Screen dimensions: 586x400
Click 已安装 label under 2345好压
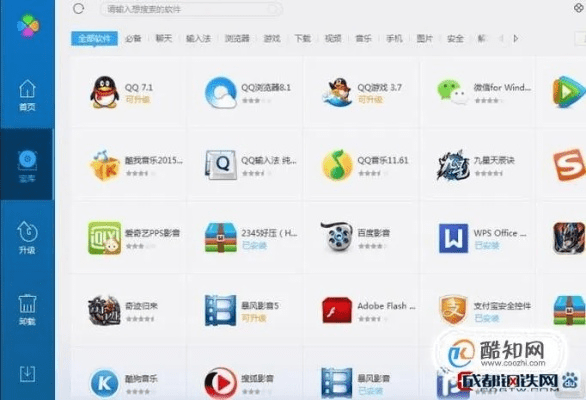pos(254,245)
